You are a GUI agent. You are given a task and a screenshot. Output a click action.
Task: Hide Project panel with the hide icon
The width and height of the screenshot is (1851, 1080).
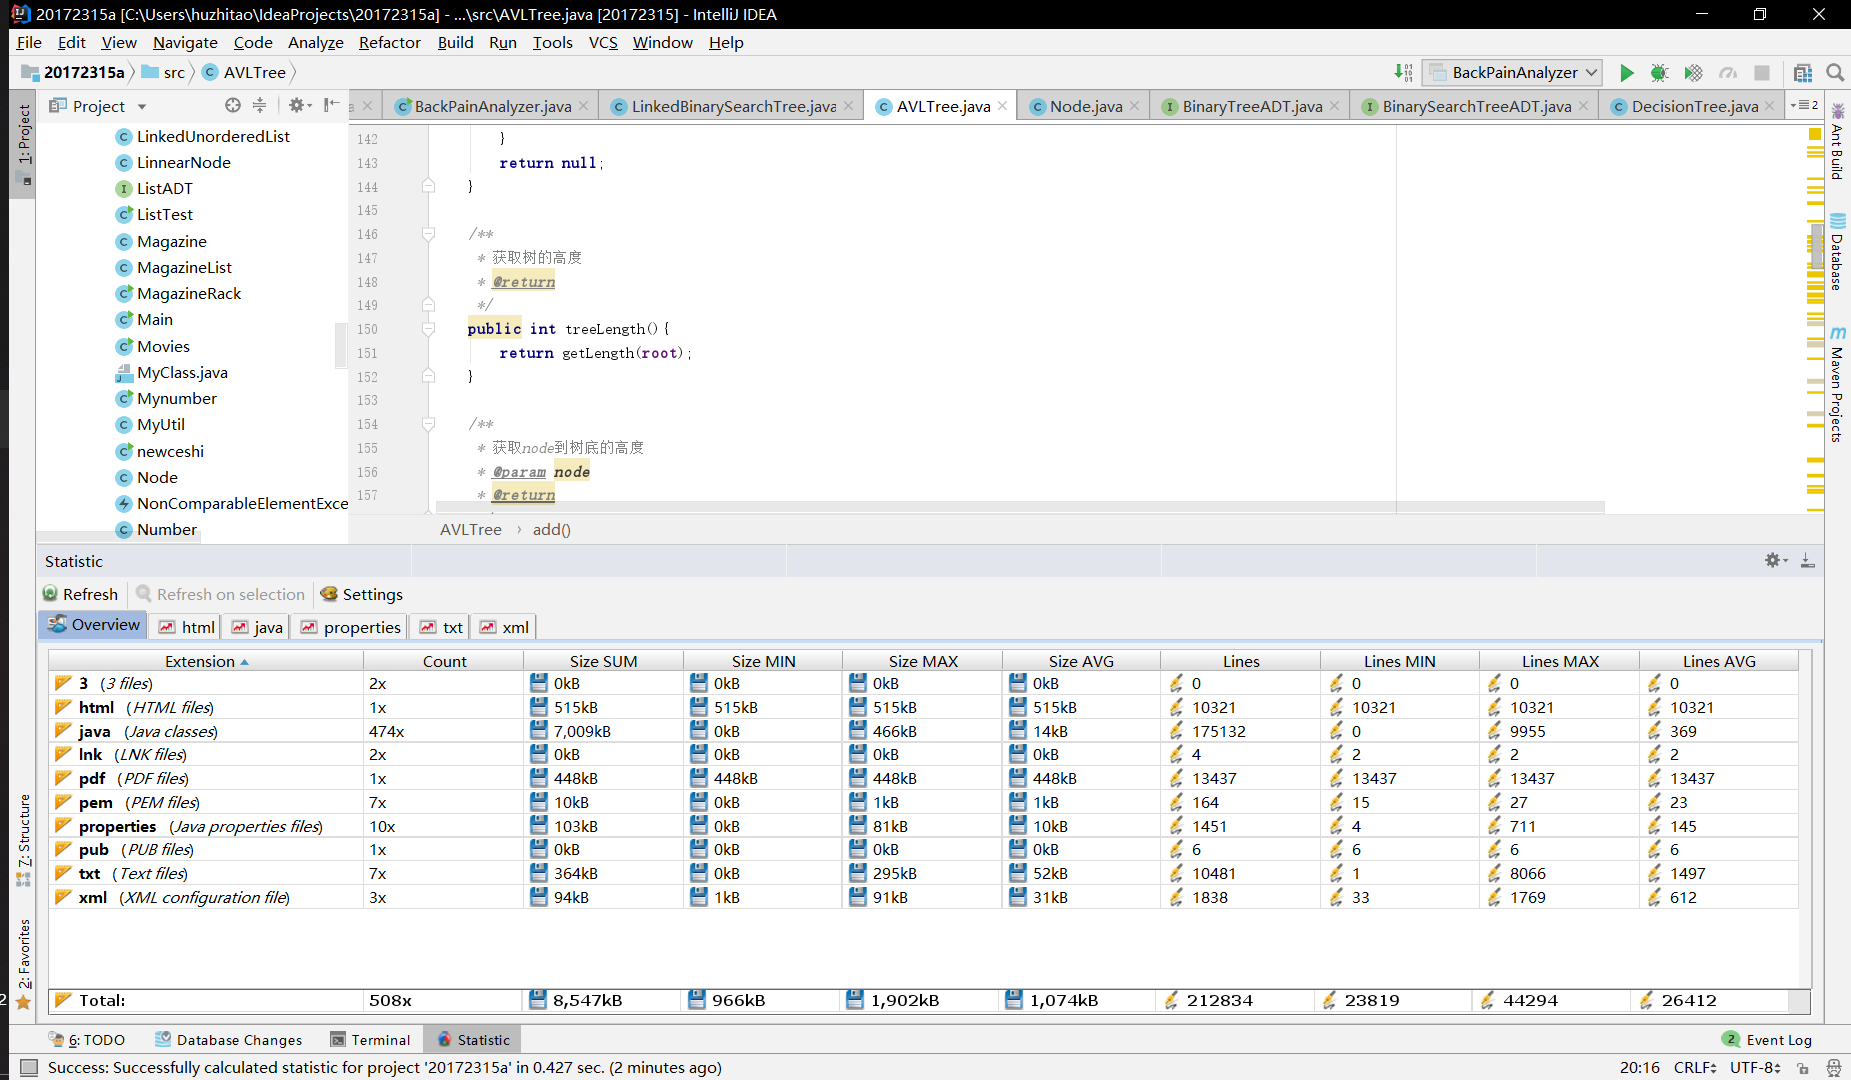(332, 105)
